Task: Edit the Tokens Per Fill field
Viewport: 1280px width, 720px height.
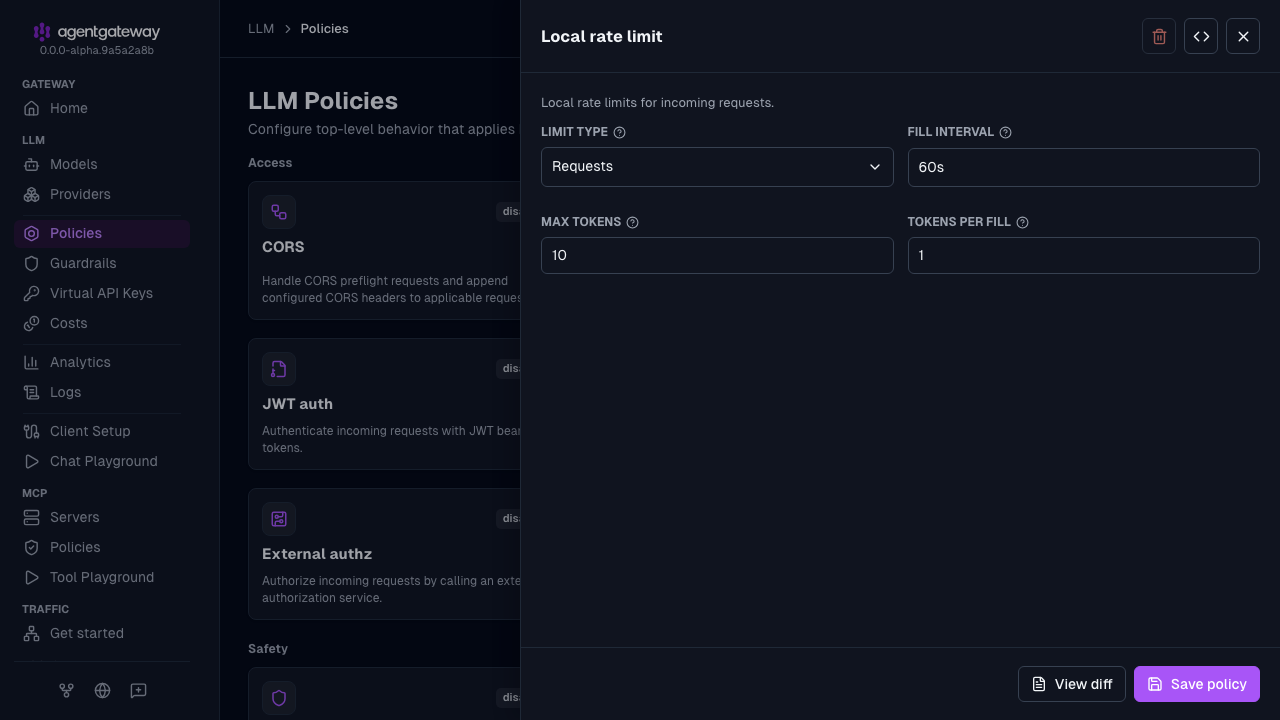Action: (x=1083, y=255)
